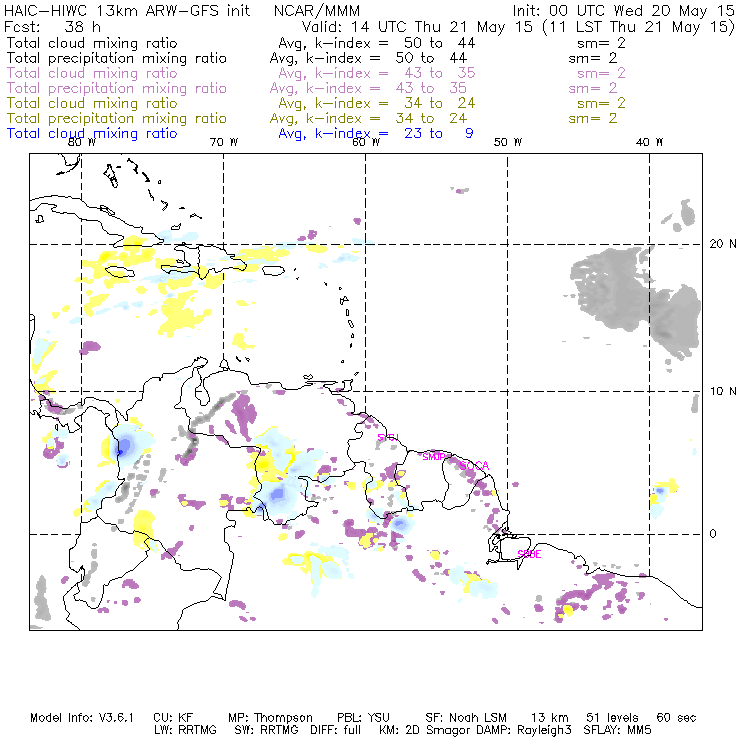The image size is (740, 740).
Task: Click the "50 W" longitude label
Action: (x=508, y=142)
